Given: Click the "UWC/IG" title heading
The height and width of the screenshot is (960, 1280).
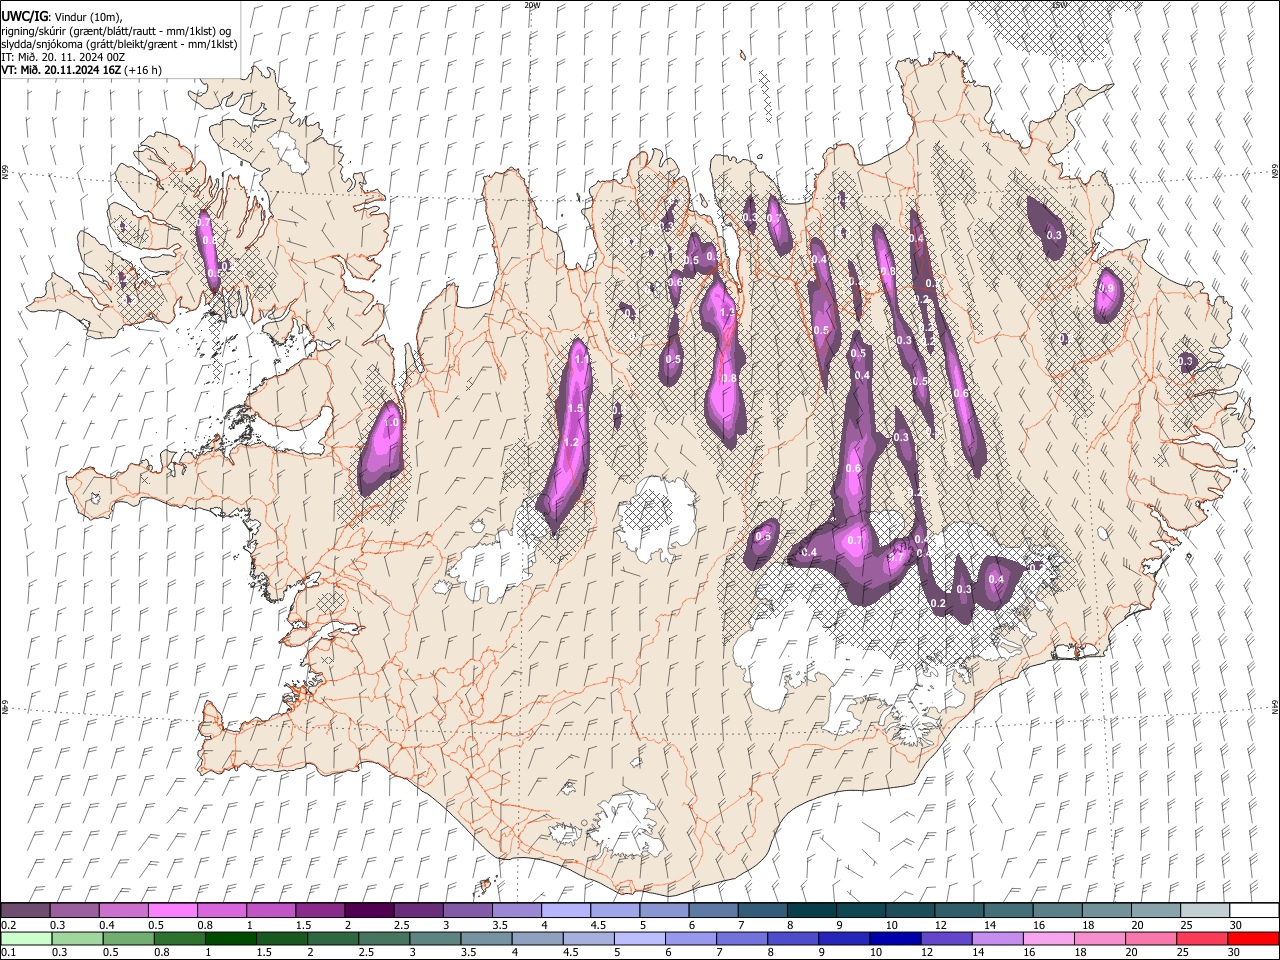Looking at the screenshot, I should (x=24, y=16).
